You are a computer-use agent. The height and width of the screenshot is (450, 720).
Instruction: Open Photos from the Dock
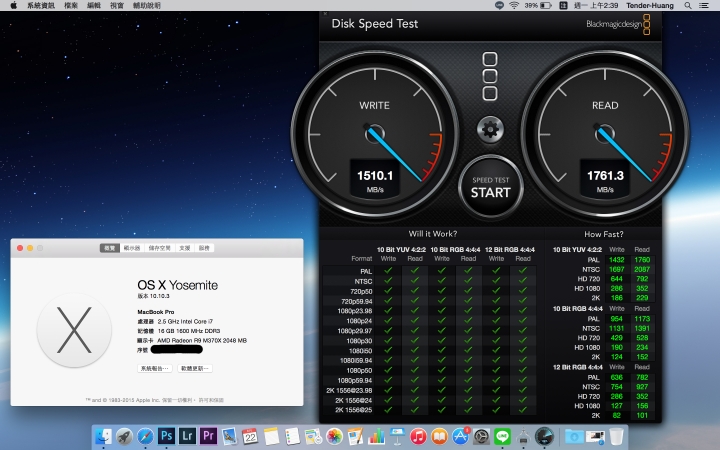[x=334, y=436]
